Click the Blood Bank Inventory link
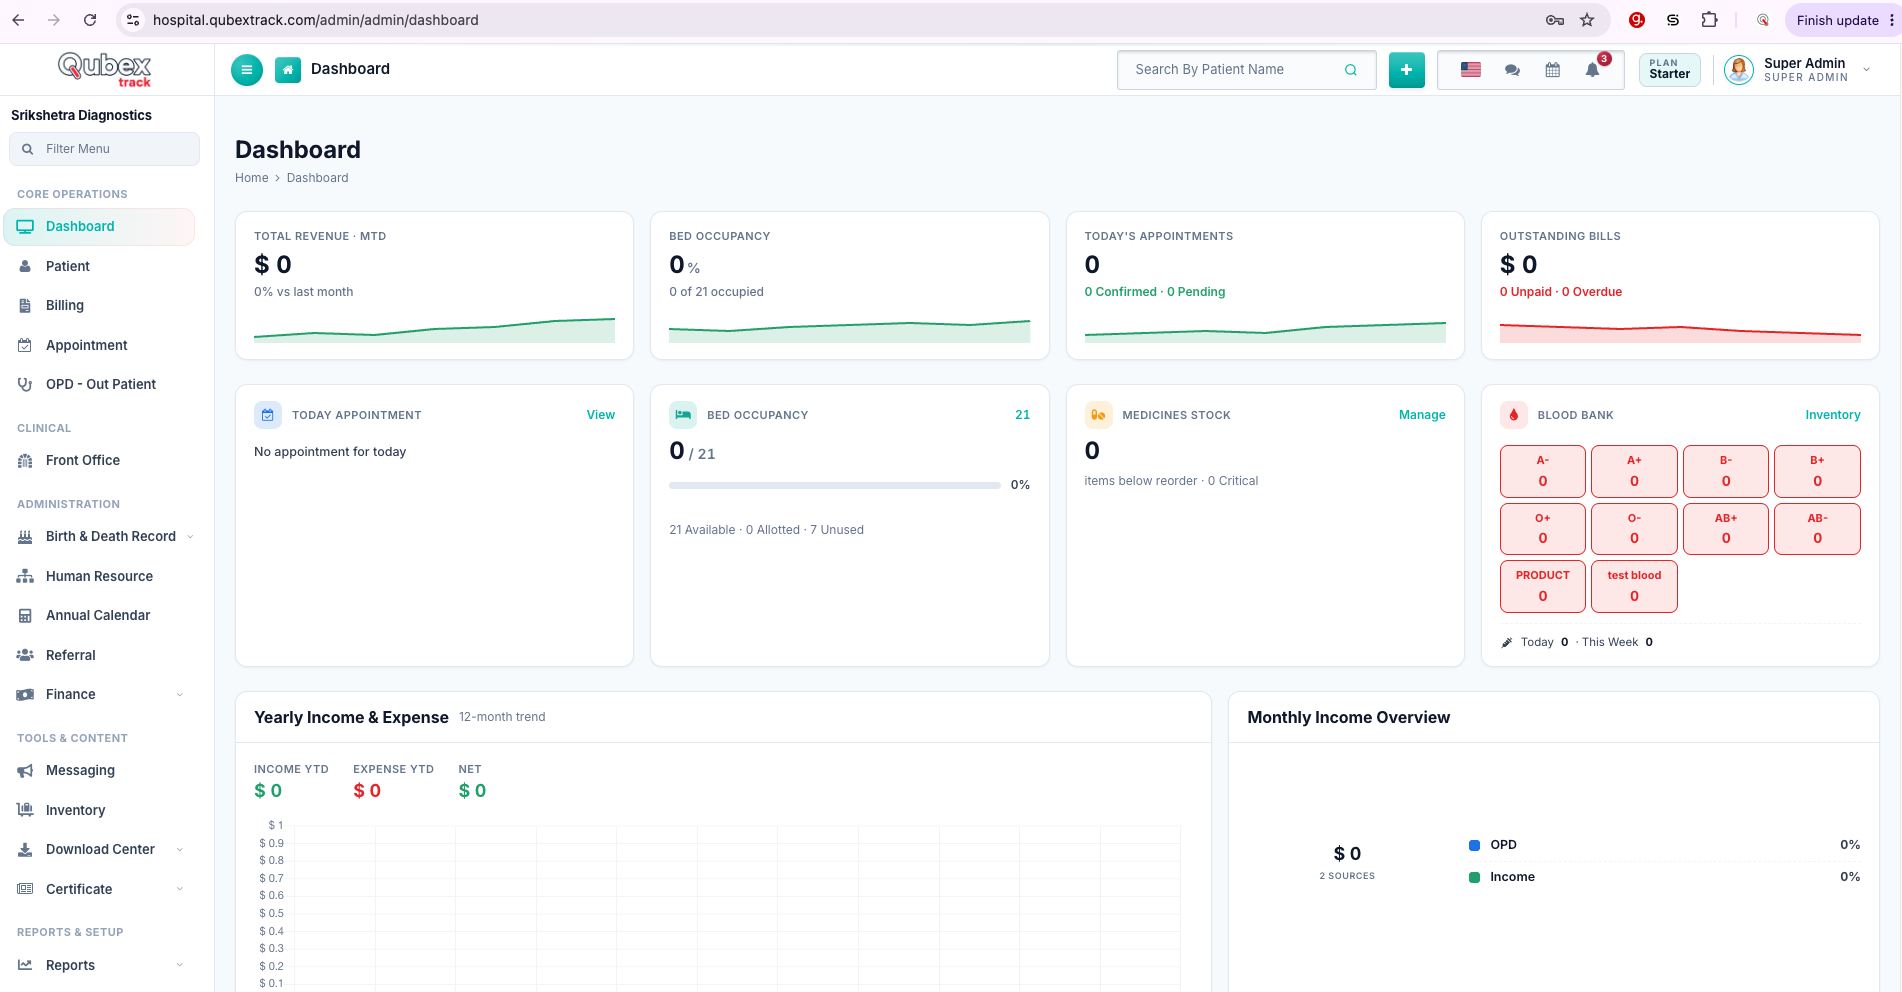Screen dimensions: 1902x992 click(x=1832, y=415)
